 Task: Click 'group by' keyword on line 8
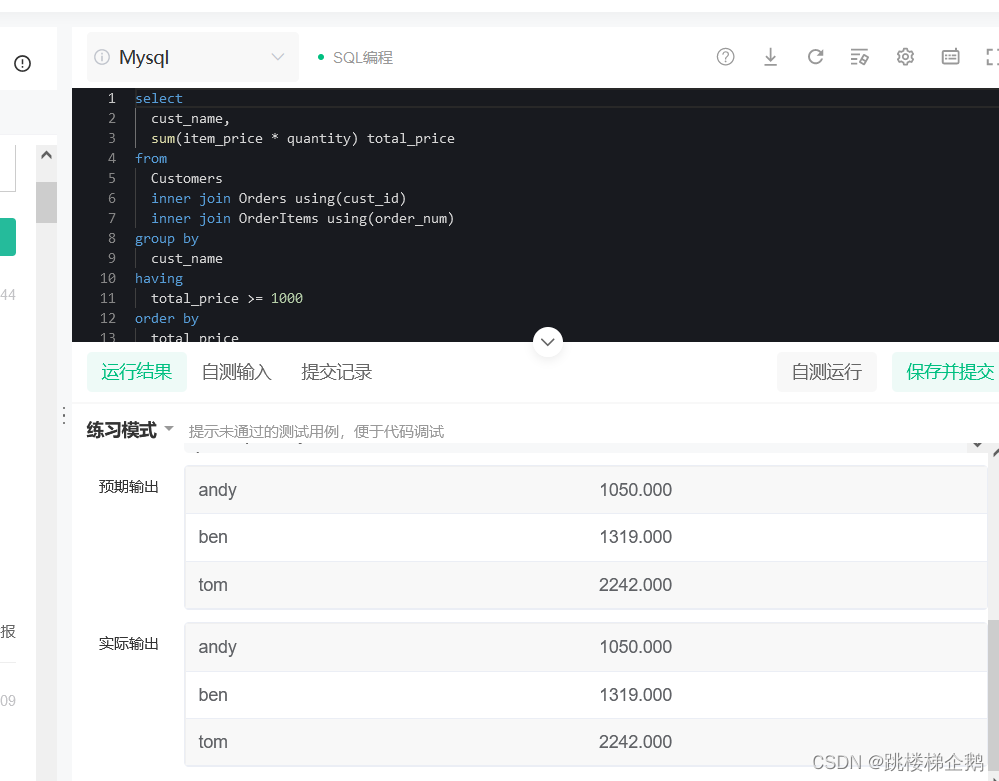click(x=166, y=239)
